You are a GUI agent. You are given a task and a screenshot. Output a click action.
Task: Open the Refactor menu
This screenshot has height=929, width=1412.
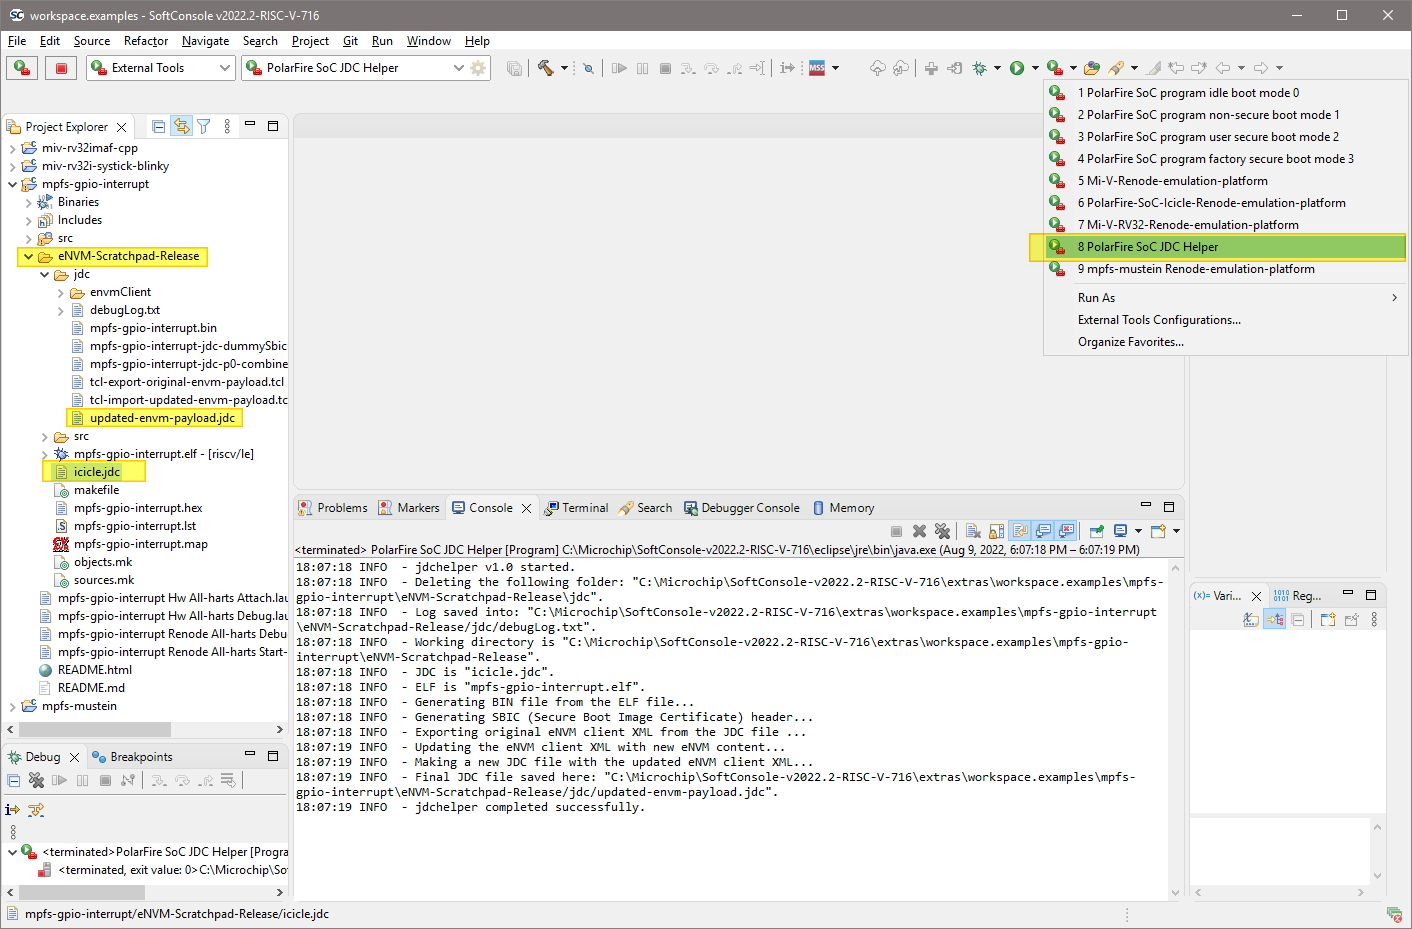pos(146,41)
